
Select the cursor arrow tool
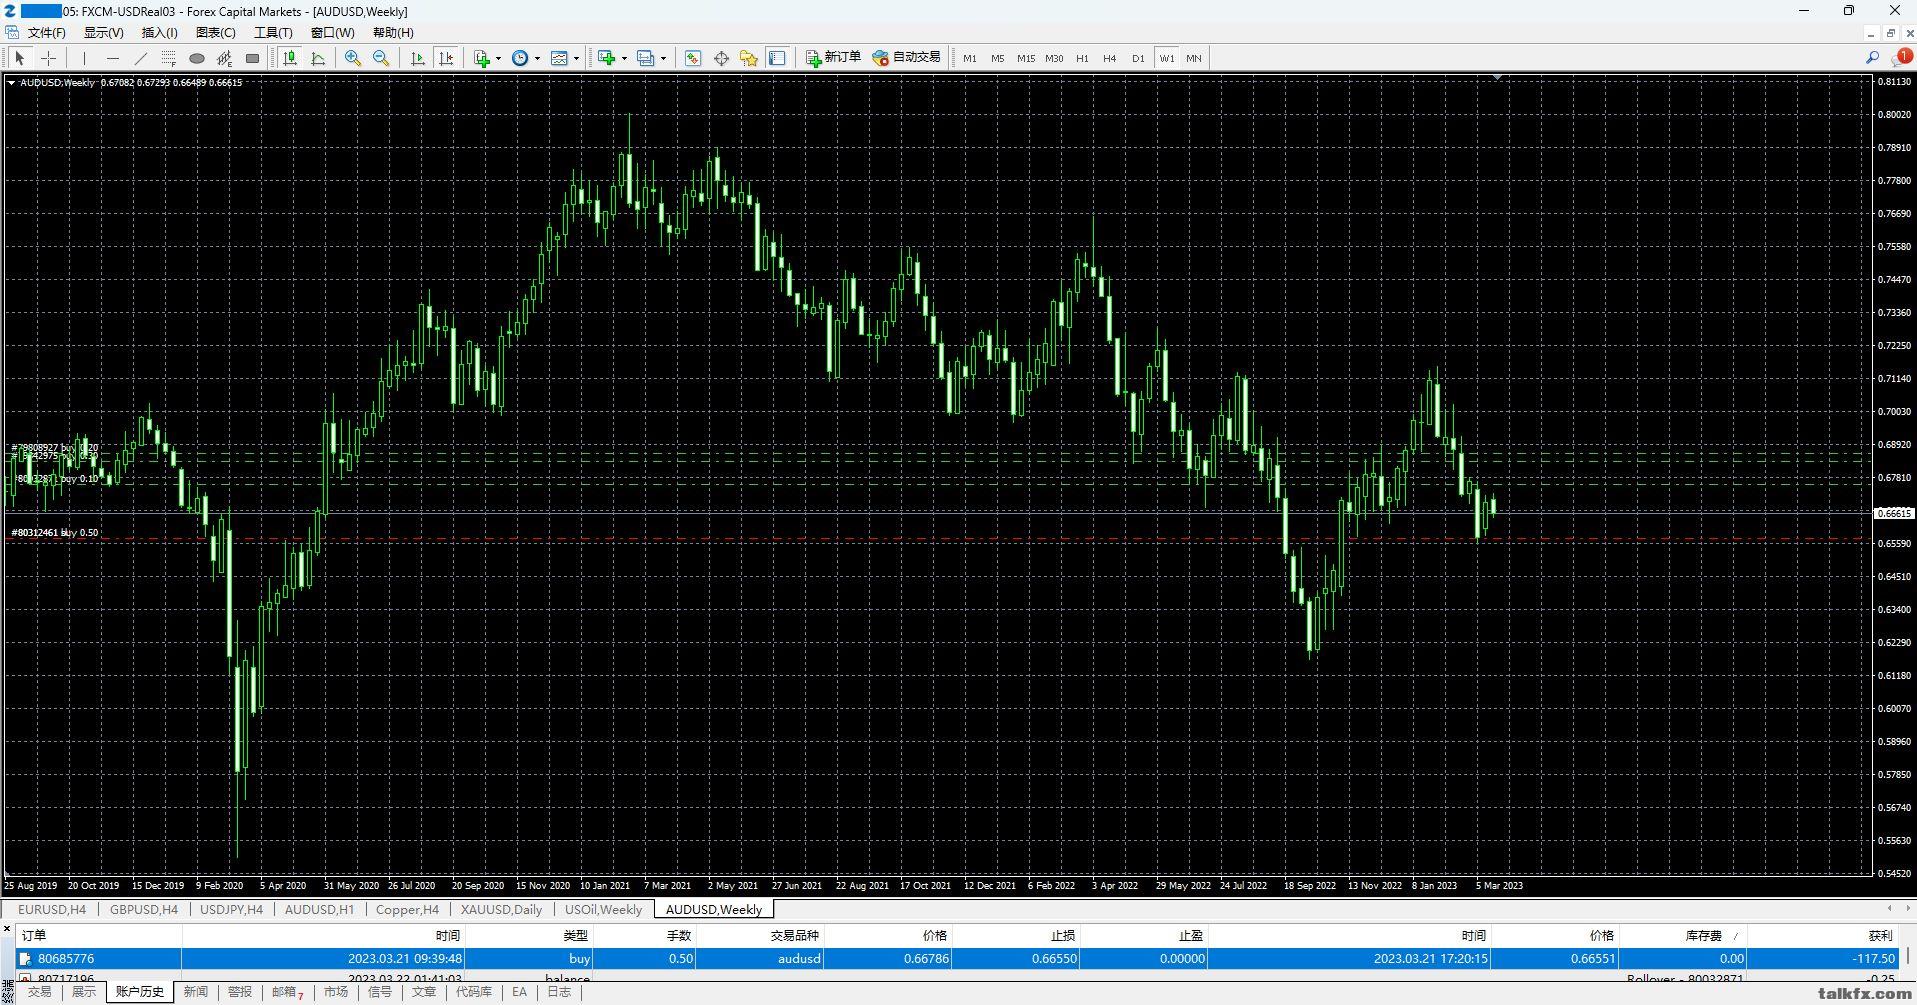[x=19, y=58]
